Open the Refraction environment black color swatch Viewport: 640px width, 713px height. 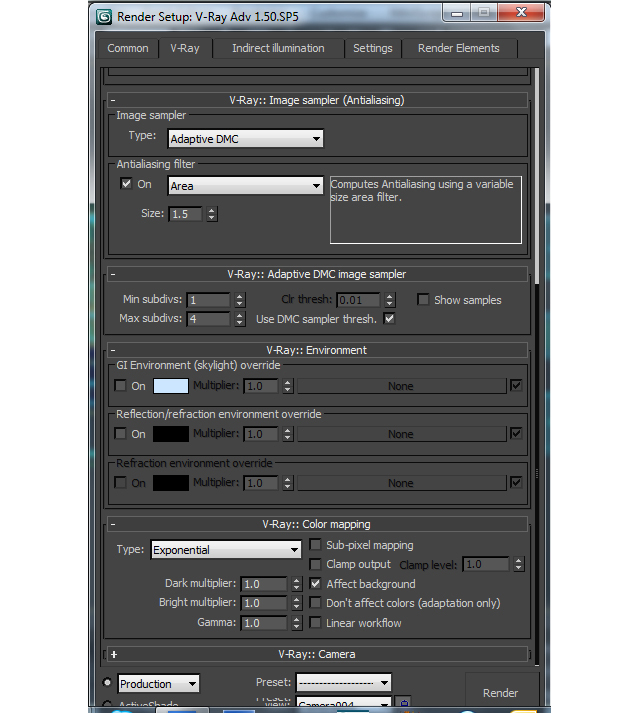coord(171,483)
